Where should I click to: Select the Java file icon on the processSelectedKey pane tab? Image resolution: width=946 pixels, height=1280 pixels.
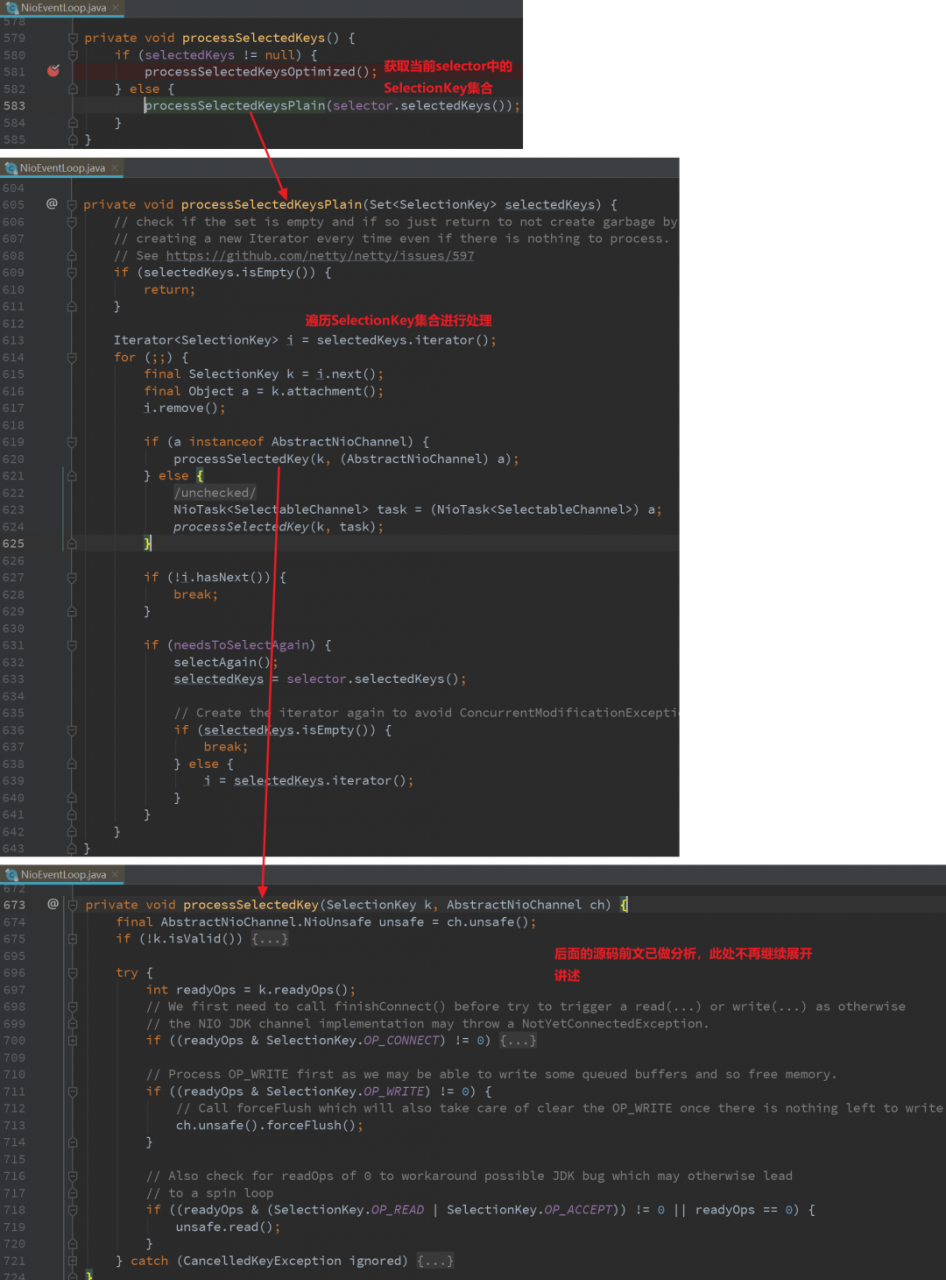11,874
